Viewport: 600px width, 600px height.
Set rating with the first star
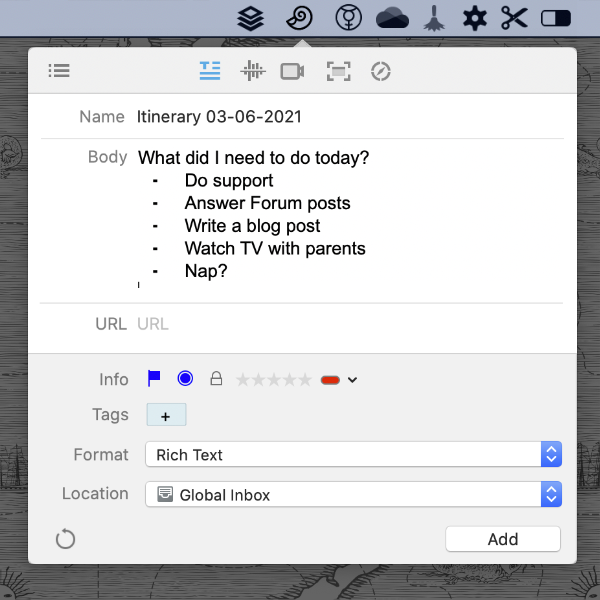243,380
